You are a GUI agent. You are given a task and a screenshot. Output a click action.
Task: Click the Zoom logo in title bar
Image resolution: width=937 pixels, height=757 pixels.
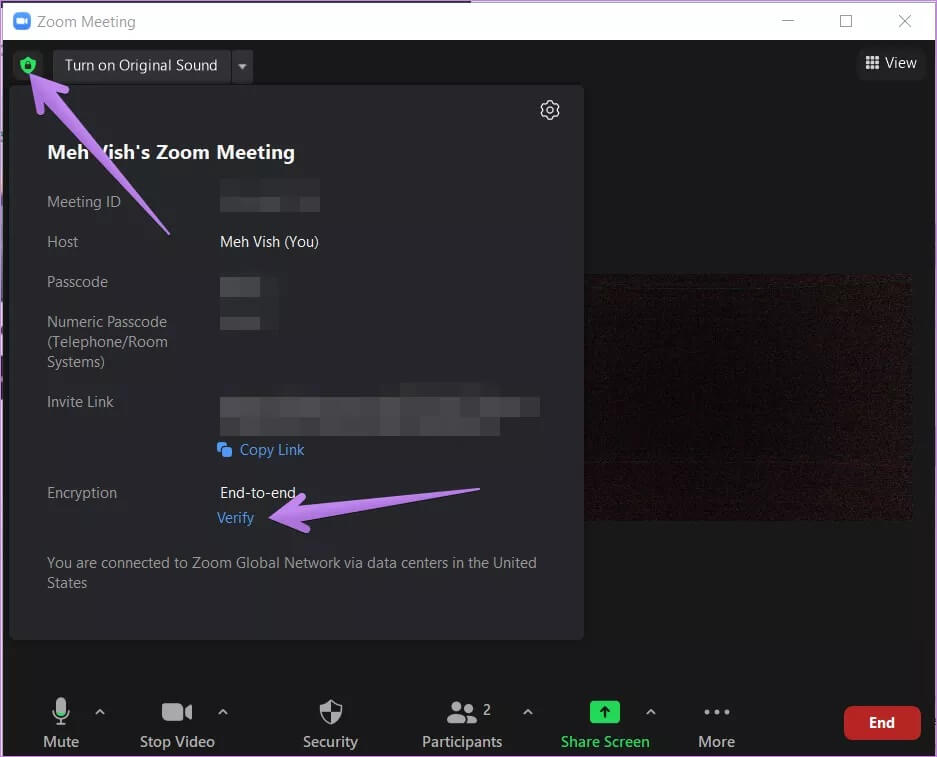[22, 22]
